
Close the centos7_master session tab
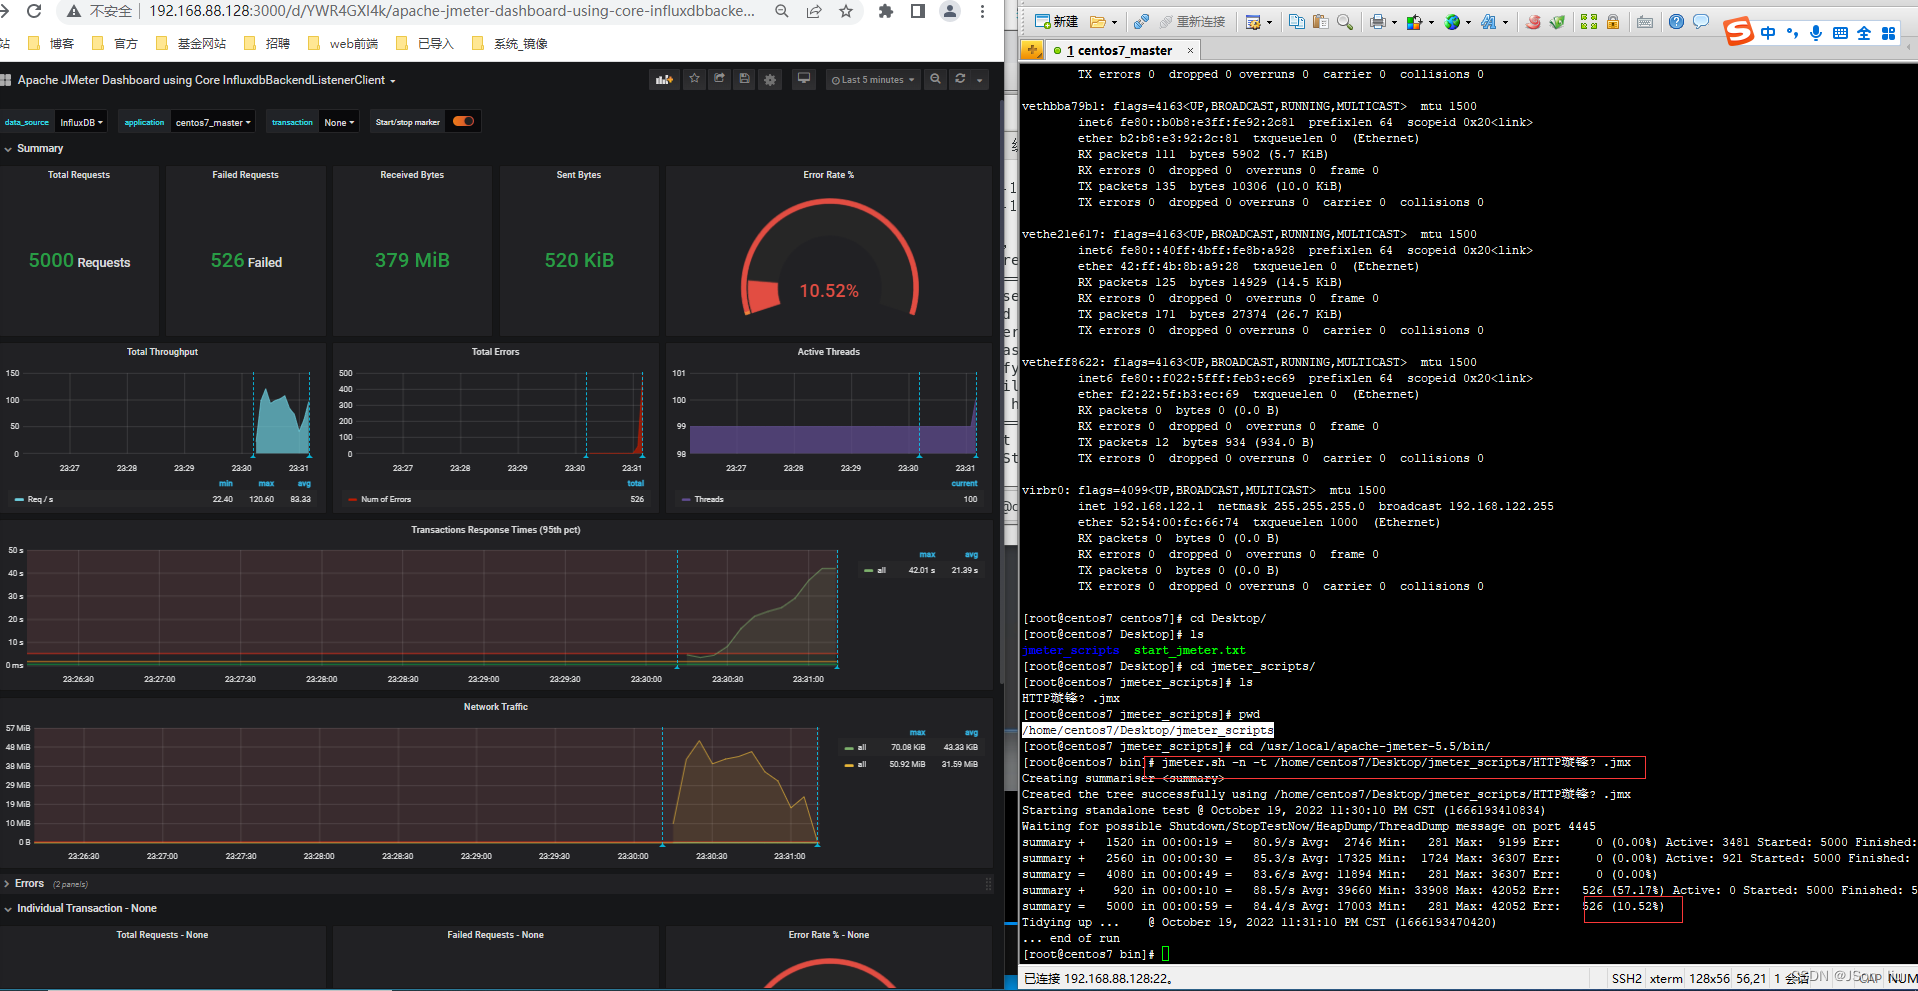[x=1190, y=50]
